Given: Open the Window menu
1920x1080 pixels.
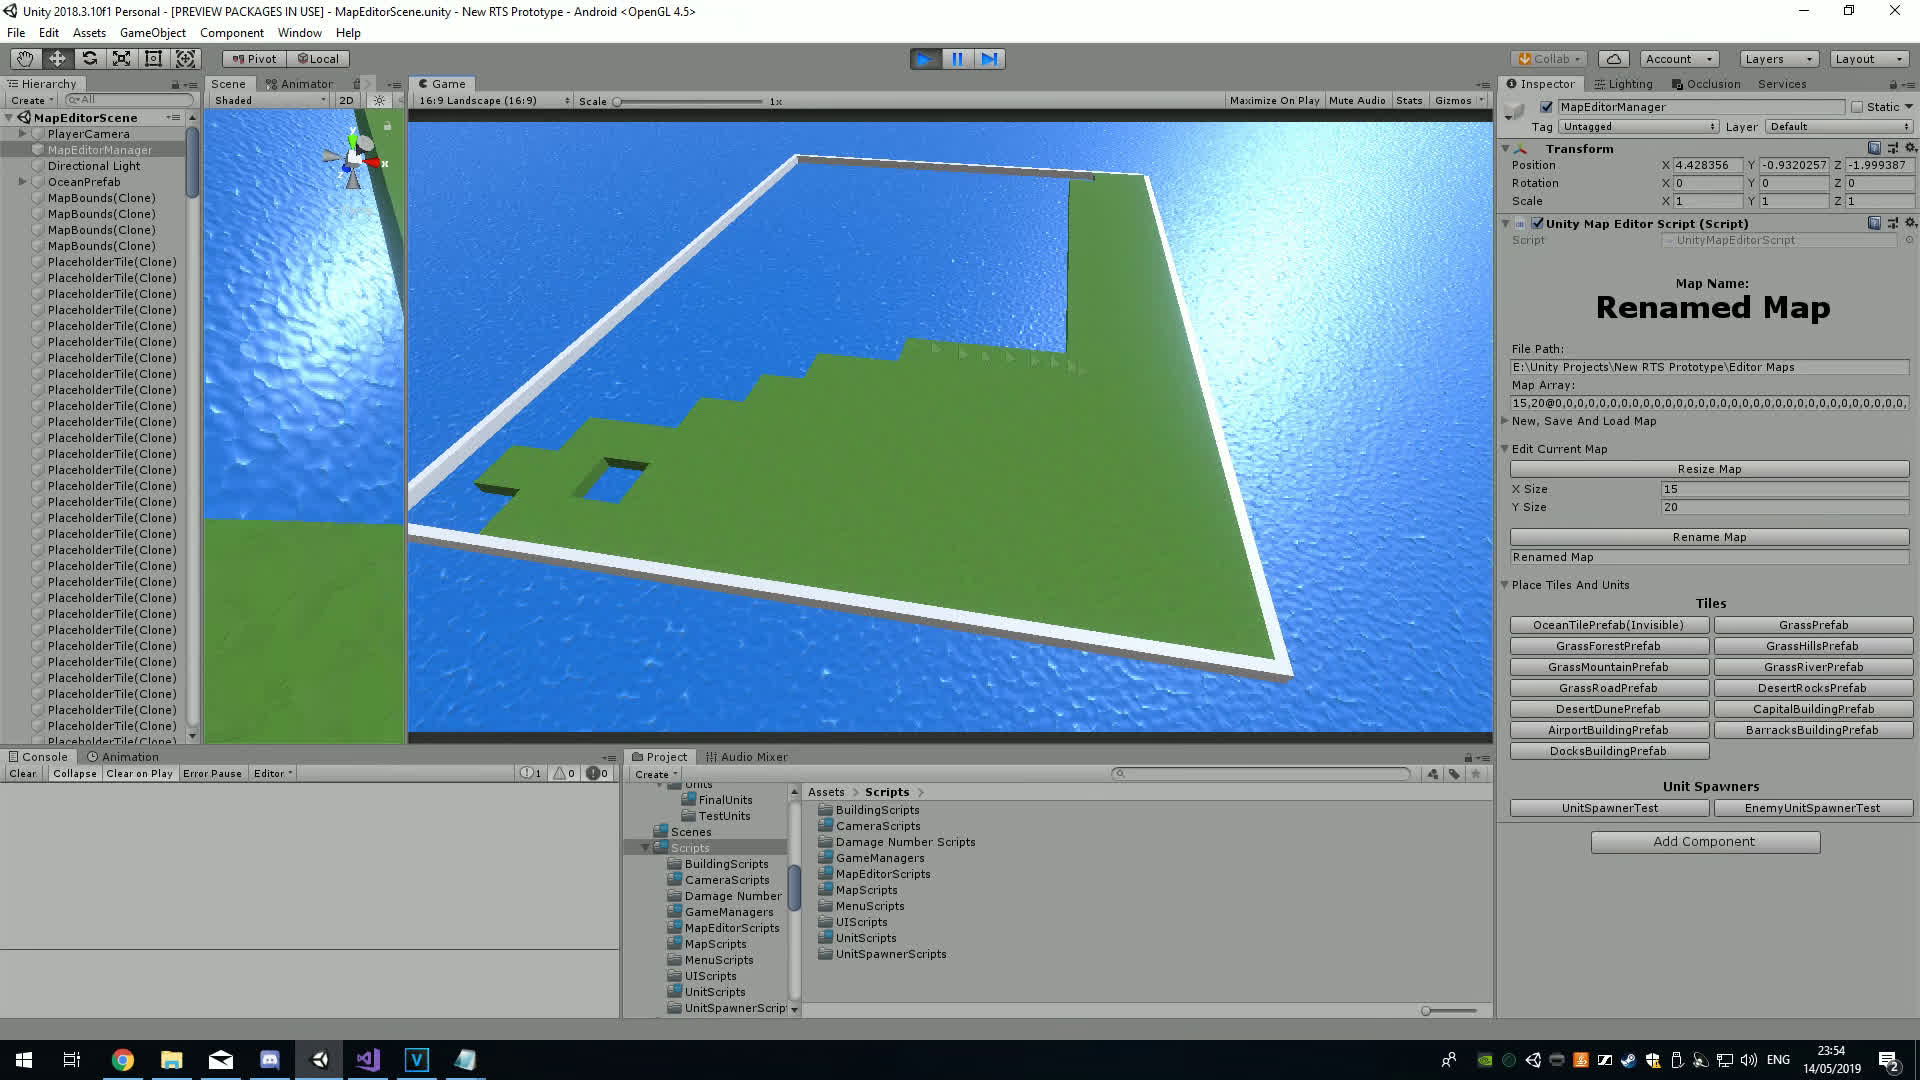Looking at the screenshot, I should [x=299, y=33].
